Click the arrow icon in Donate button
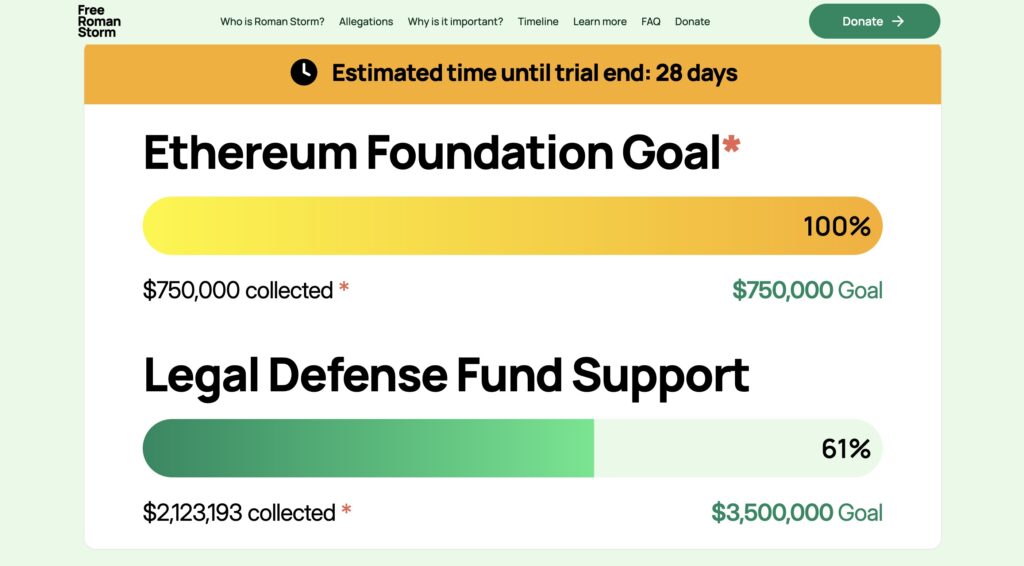Image resolution: width=1024 pixels, height=566 pixels. click(x=898, y=21)
